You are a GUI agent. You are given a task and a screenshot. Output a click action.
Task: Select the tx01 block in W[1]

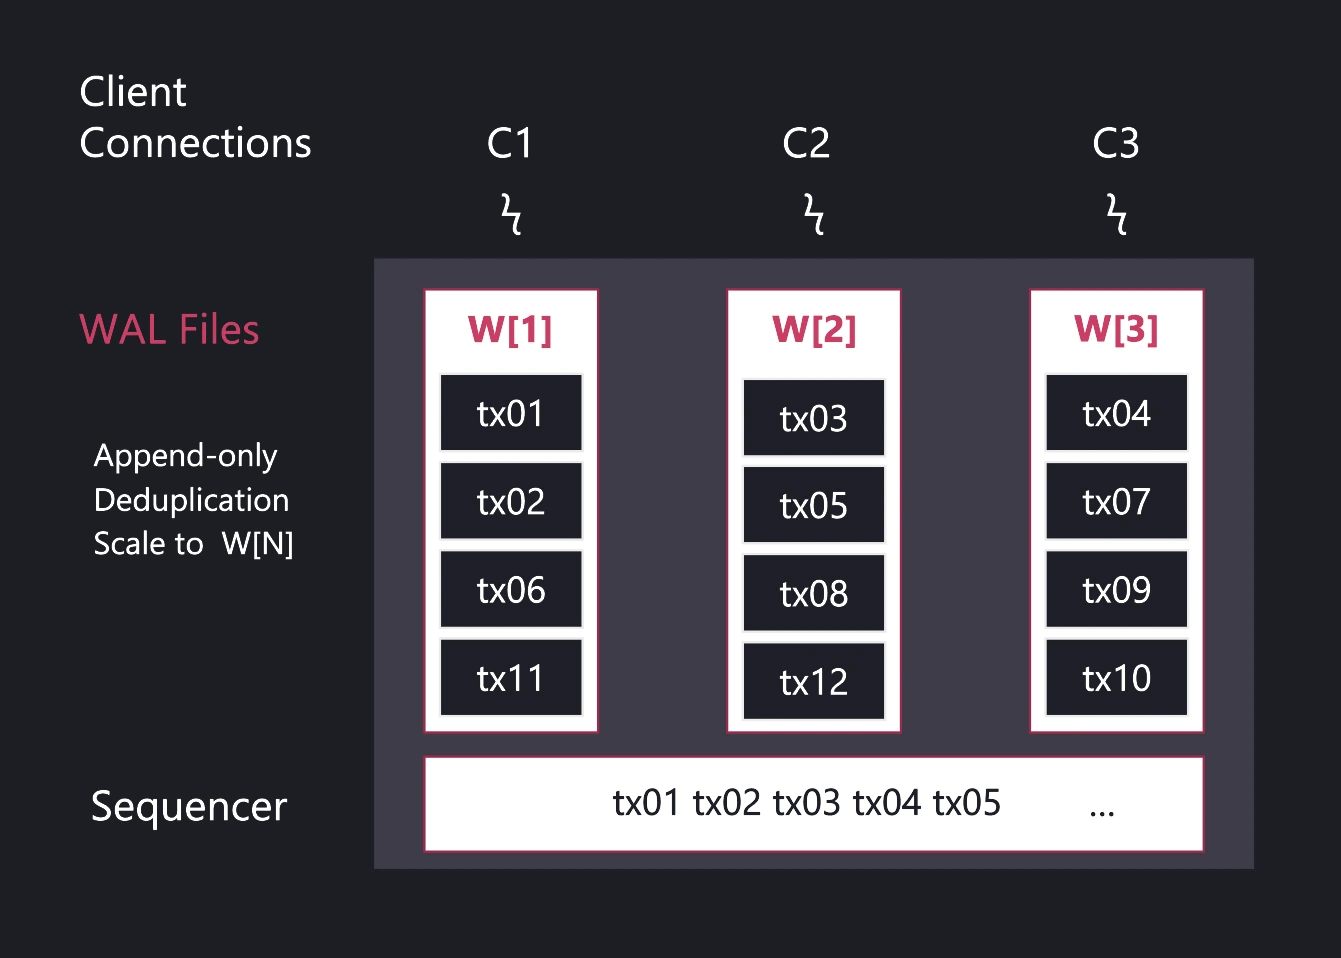click(x=511, y=413)
